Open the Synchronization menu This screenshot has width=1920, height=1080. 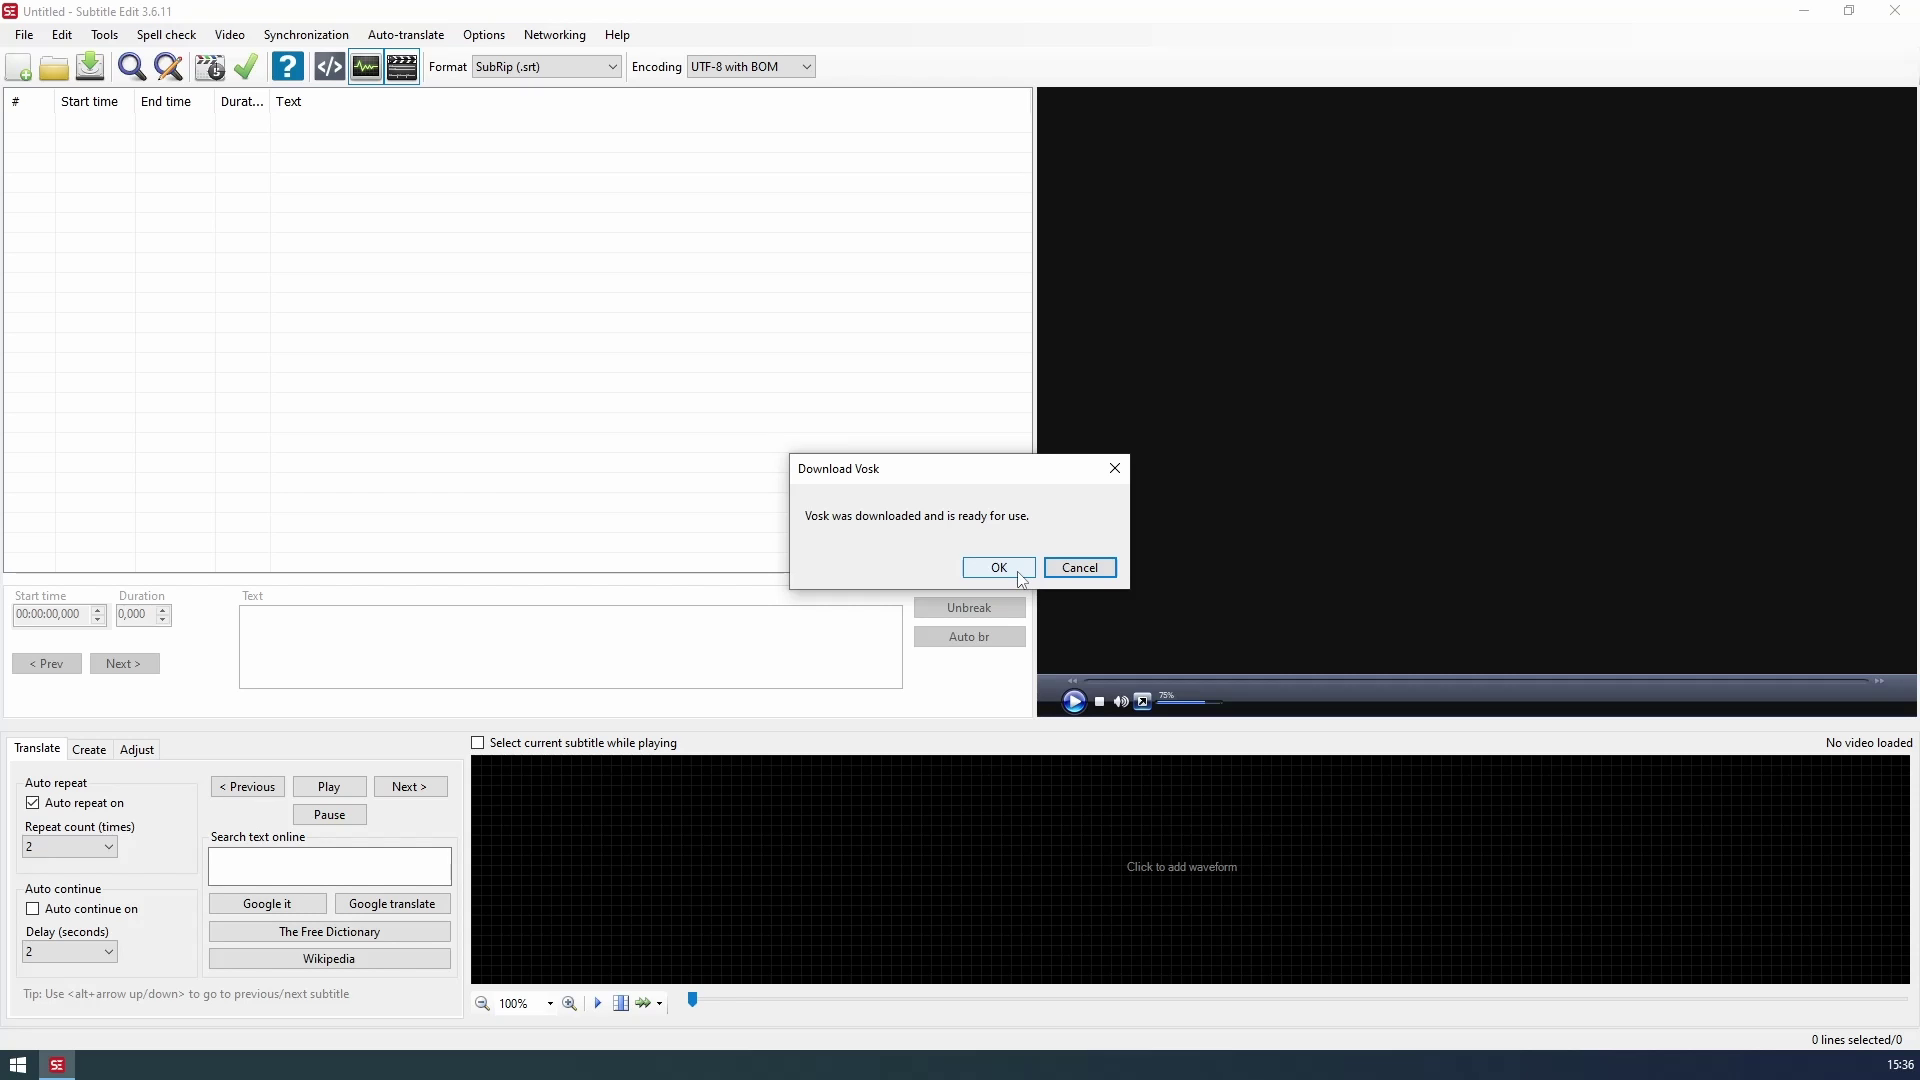pos(306,35)
